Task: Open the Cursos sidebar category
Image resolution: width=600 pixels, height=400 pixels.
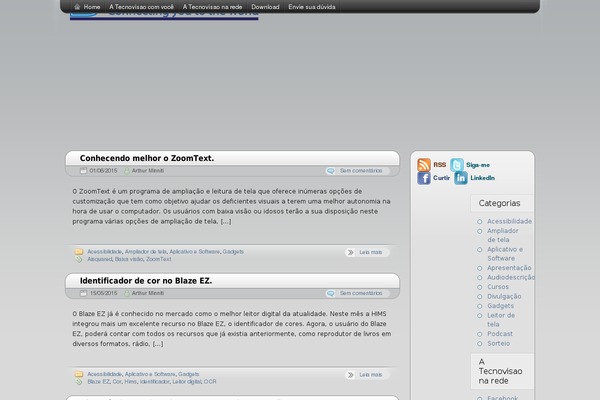Action: (x=498, y=287)
